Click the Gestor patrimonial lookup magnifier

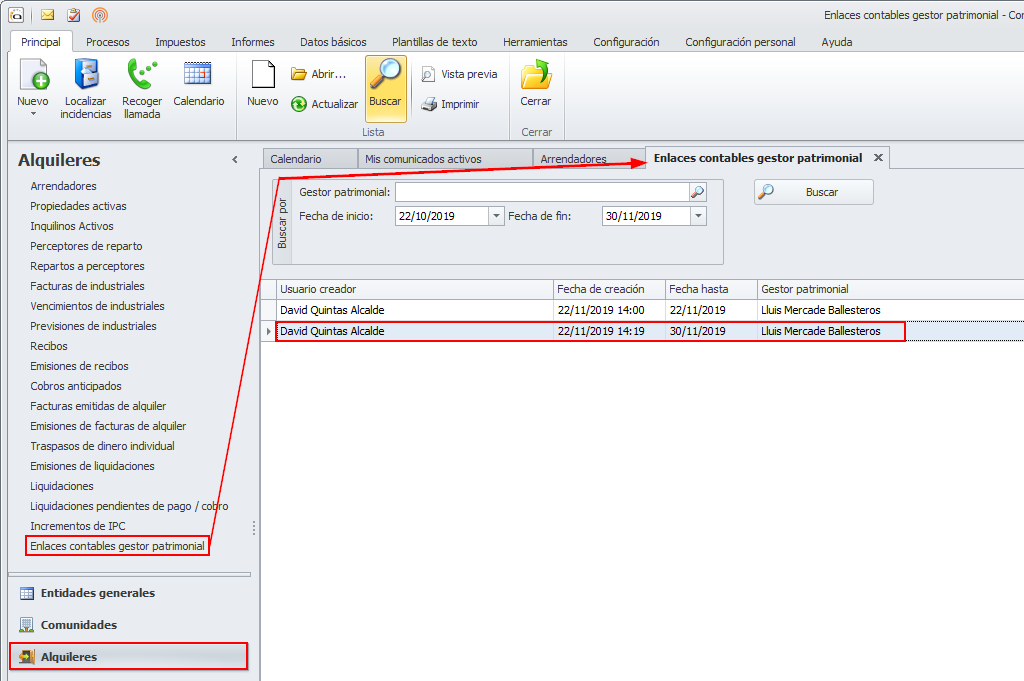tap(697, 192)
